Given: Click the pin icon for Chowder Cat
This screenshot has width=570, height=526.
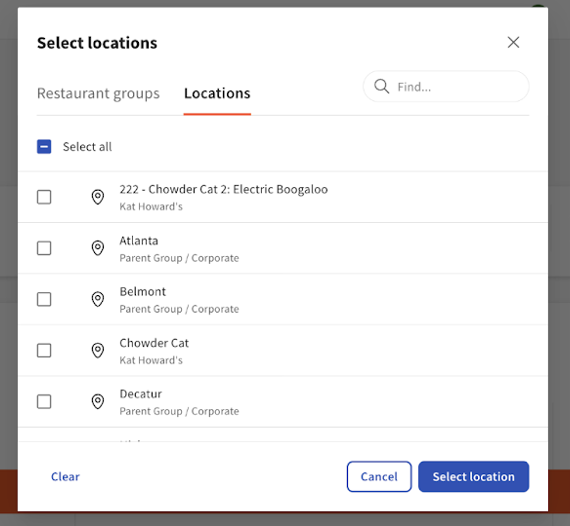Looking at the screenshot, I should [x=97, y=350].
